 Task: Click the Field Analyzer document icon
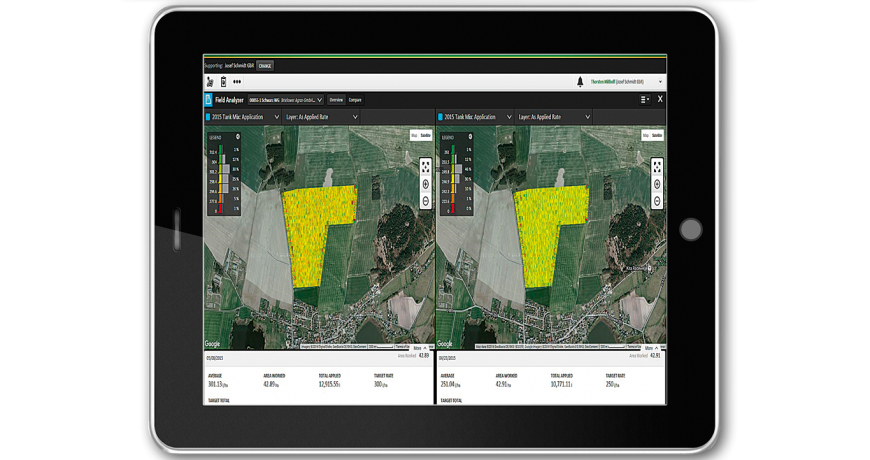pyautogui.click(x=209, y=100)
